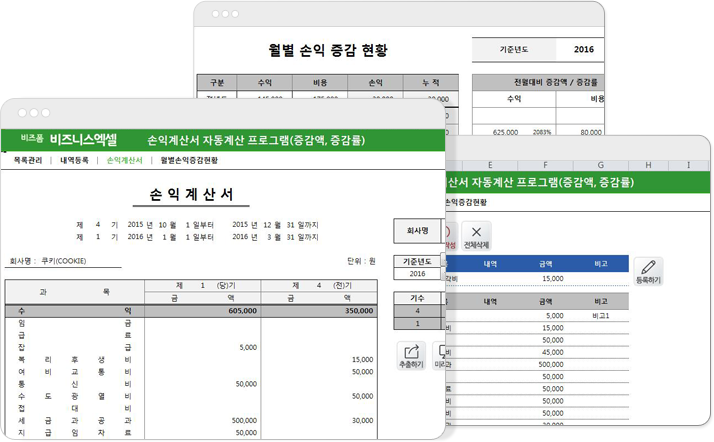This screenshot has width=714, height=442.
Task: Select column header I in right window
Action: click(688, 165)
